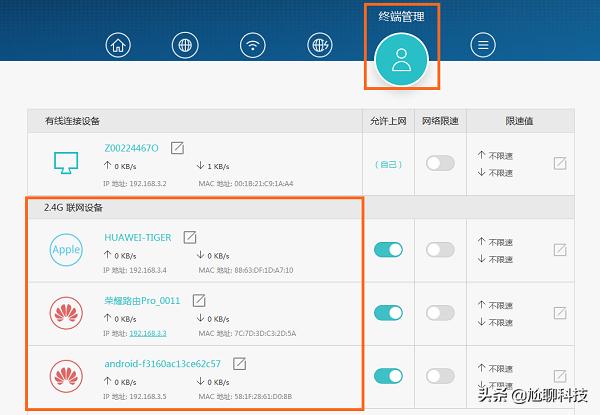Open the Wi-Fi settings icon

[253, 45]
